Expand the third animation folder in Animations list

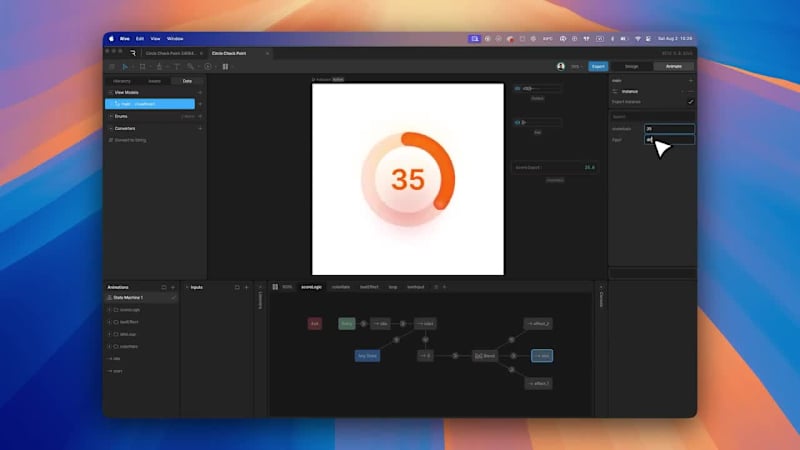[x=109, y=334]
